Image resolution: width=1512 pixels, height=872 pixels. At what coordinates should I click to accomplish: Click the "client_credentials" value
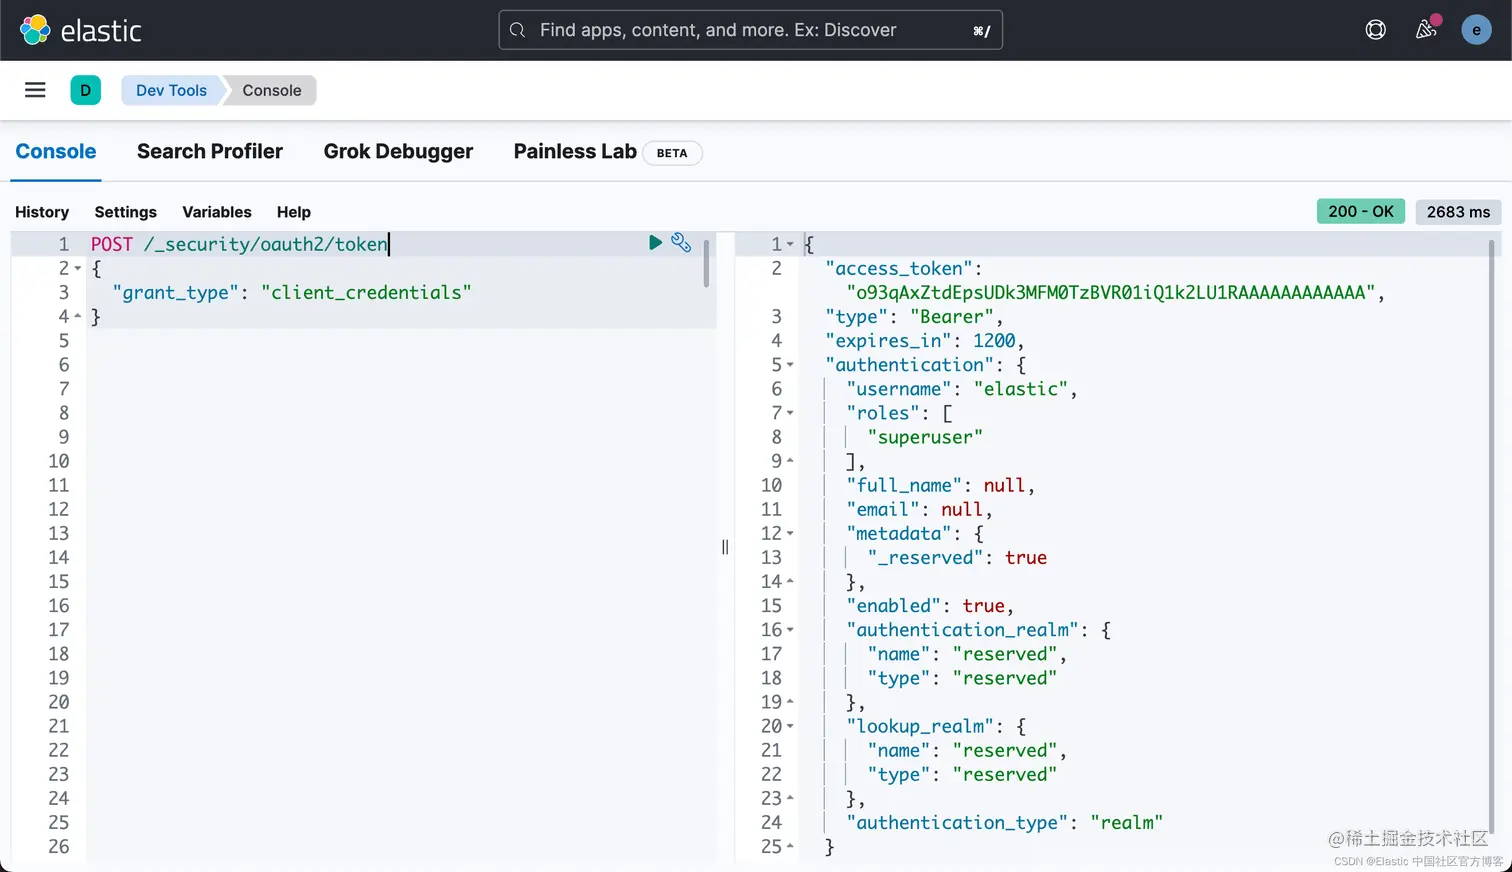366,292
